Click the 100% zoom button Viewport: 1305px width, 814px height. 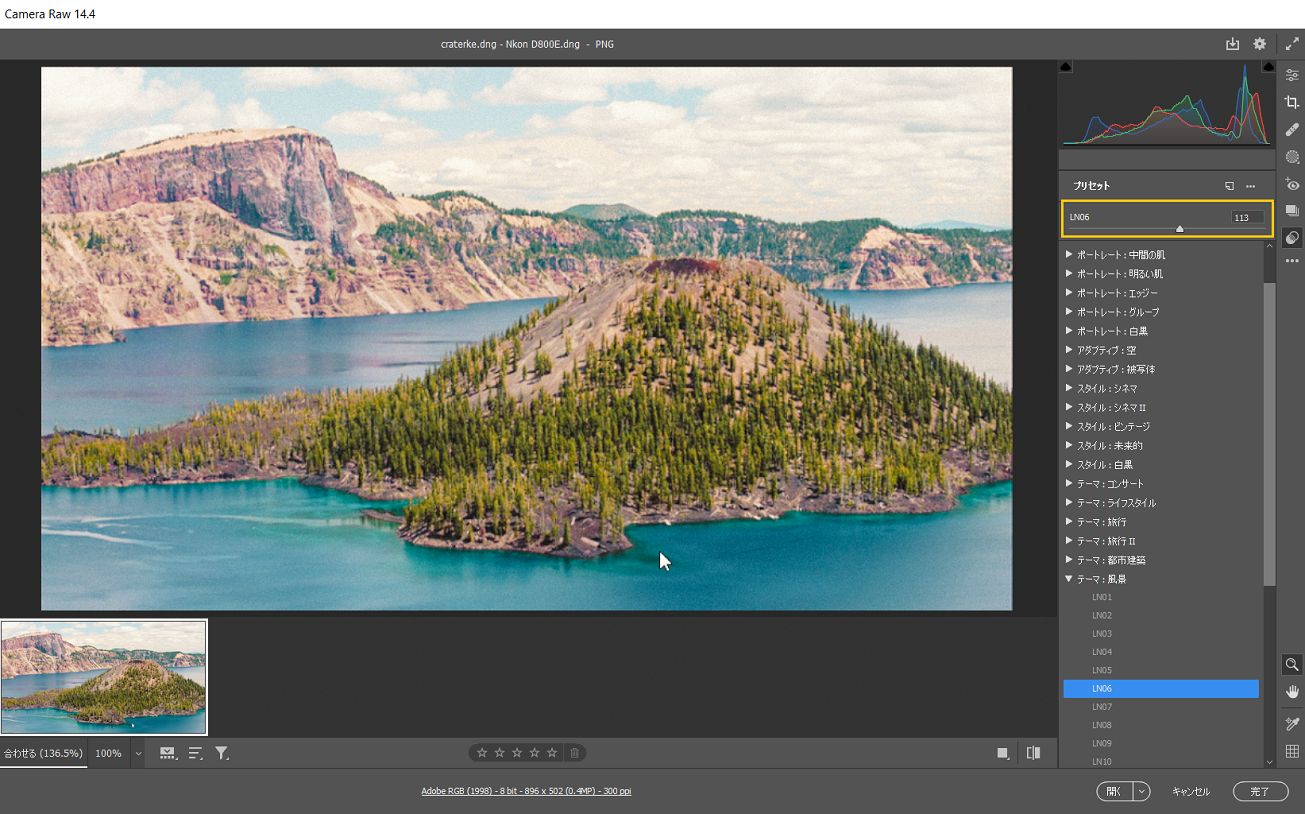click(108, 753)
